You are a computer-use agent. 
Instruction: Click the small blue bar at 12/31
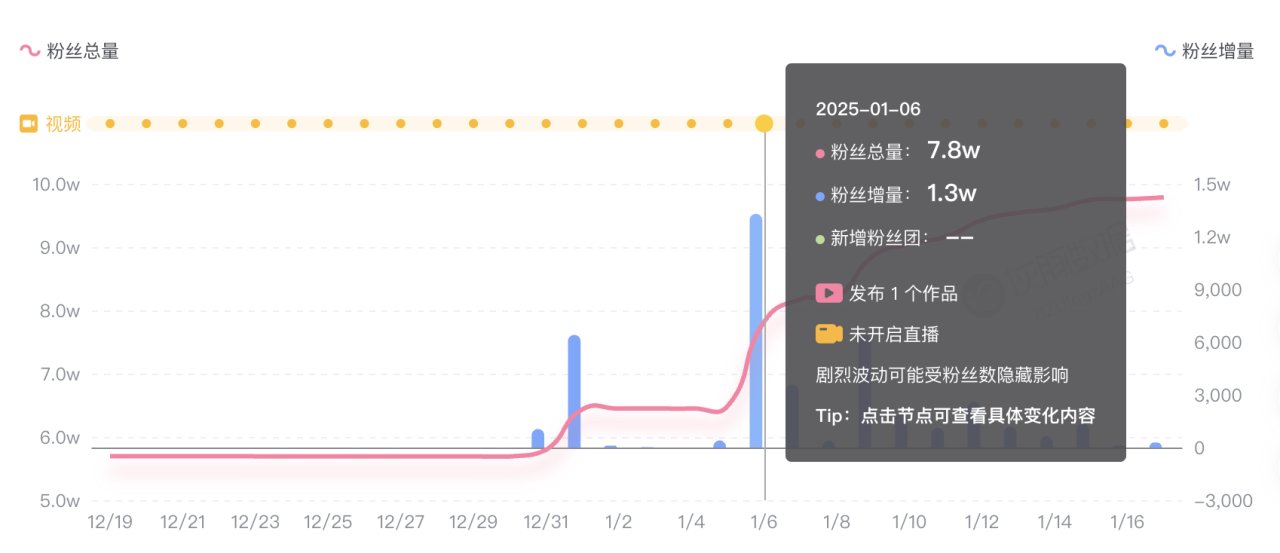pos(538,439)
